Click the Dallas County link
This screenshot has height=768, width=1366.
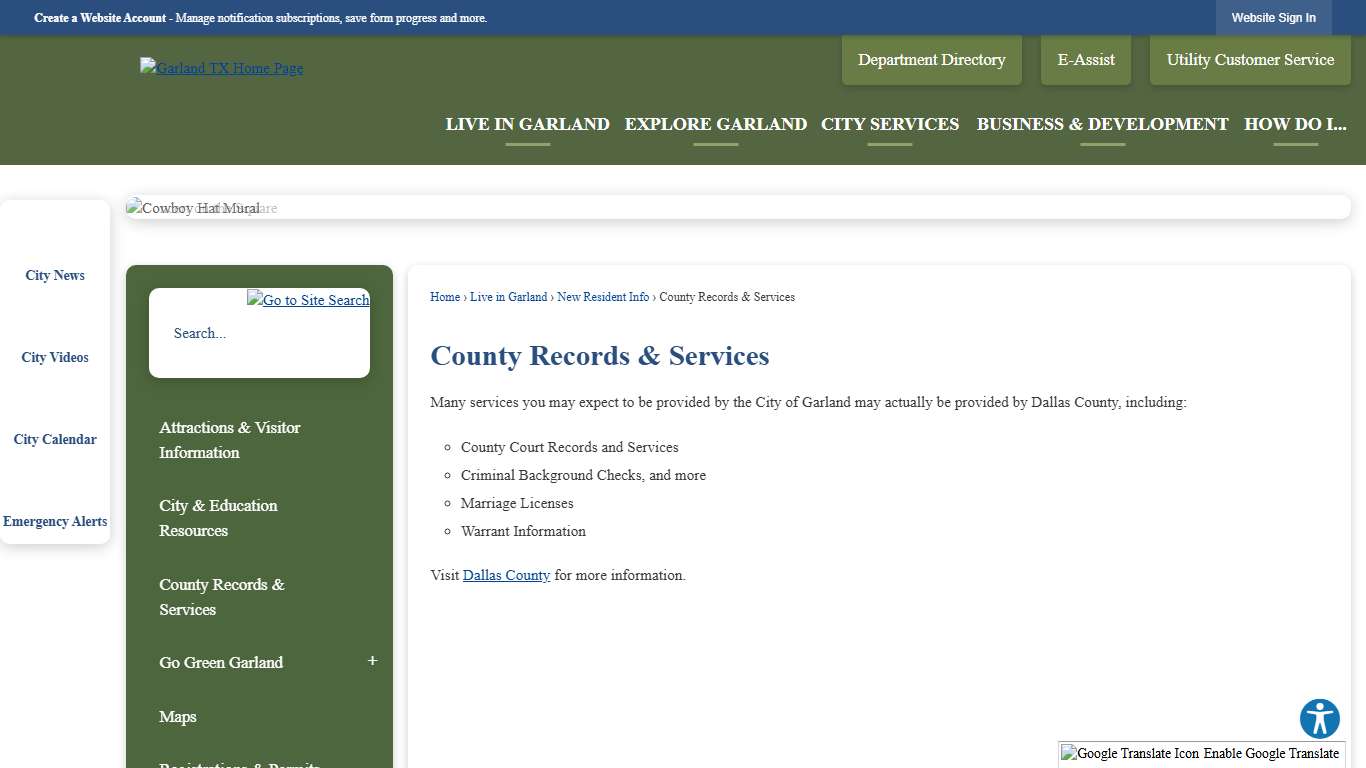click(506, 575)
